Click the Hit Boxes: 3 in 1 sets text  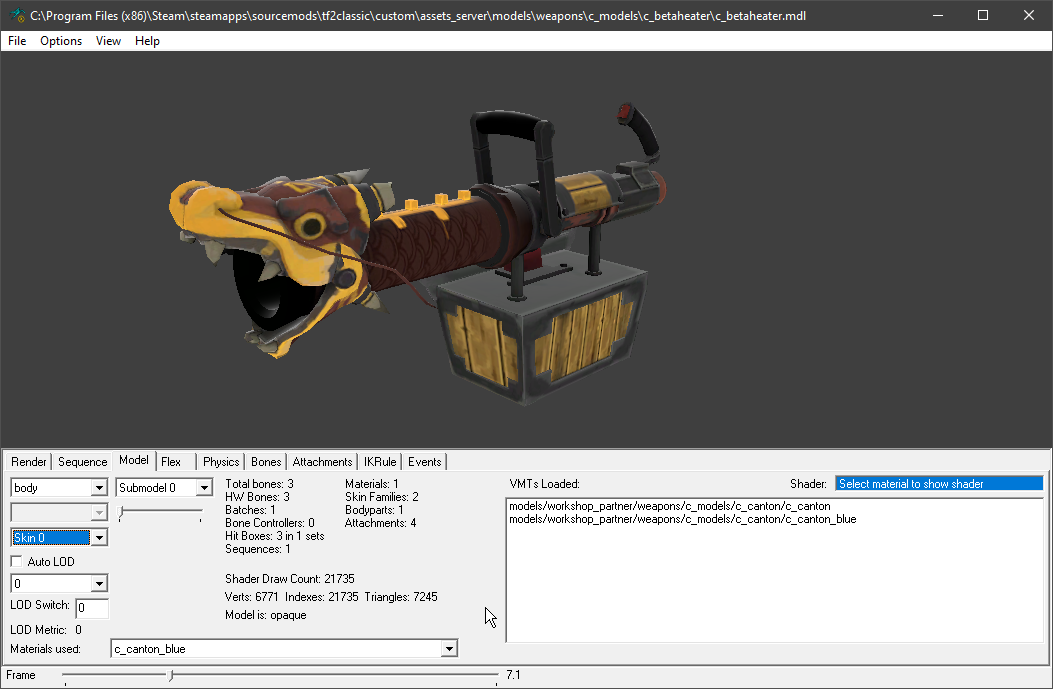tap(275, 536)
